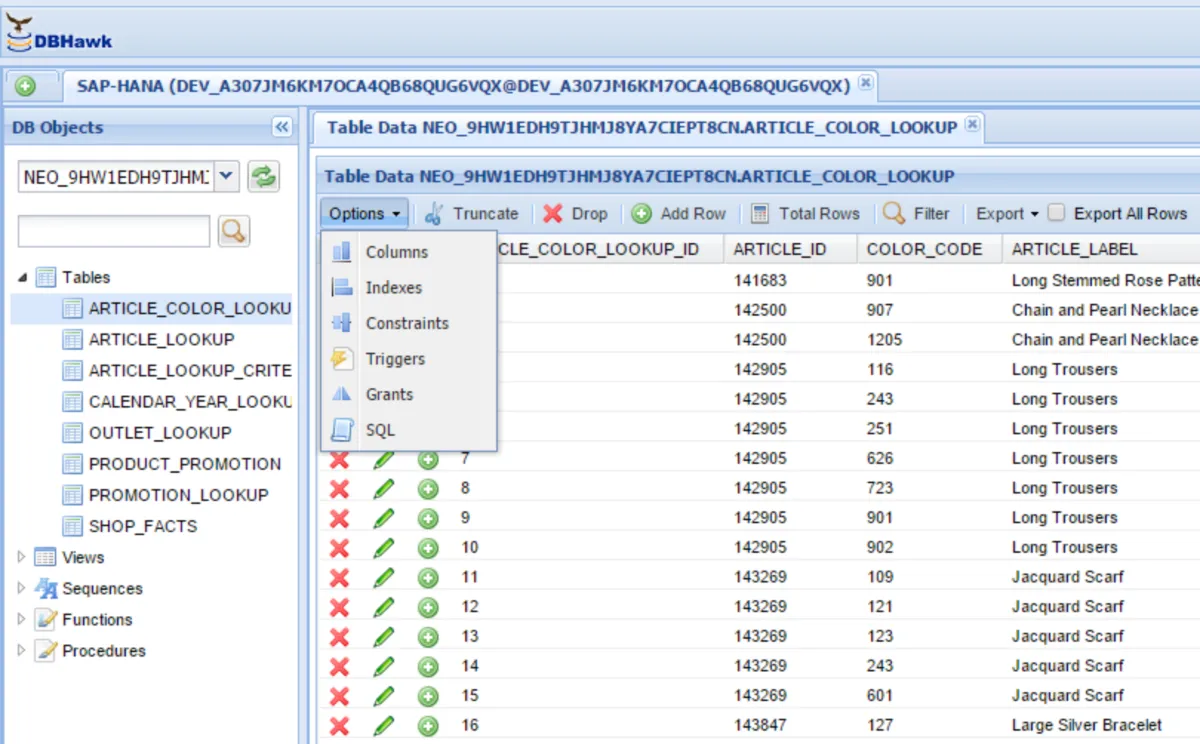Click red delete icon for row 10
Image resolution: width=1200 pixels, height=744 pixels.
pyautogui.click(x=340, y=547)
